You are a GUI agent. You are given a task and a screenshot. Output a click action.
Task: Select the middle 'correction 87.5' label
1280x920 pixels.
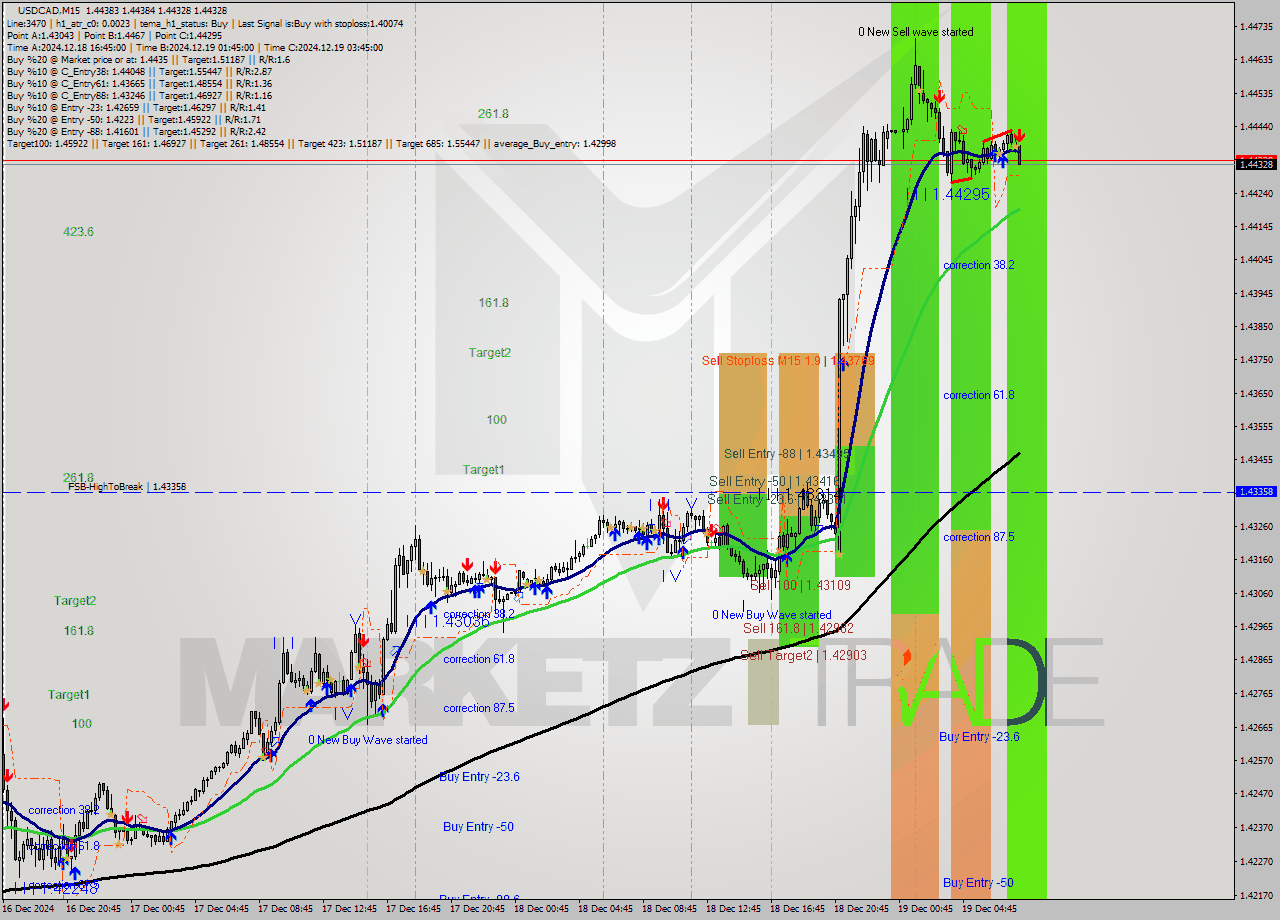pos(479,708)
